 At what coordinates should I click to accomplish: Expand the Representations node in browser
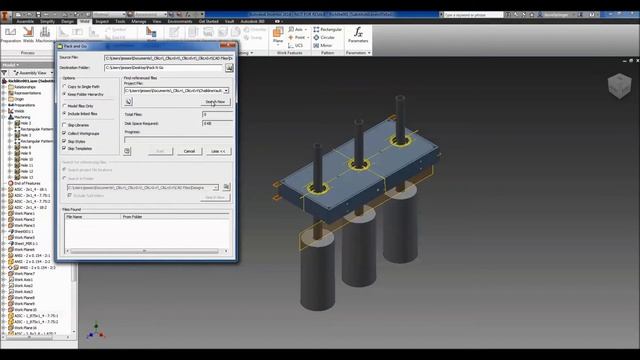4,93
